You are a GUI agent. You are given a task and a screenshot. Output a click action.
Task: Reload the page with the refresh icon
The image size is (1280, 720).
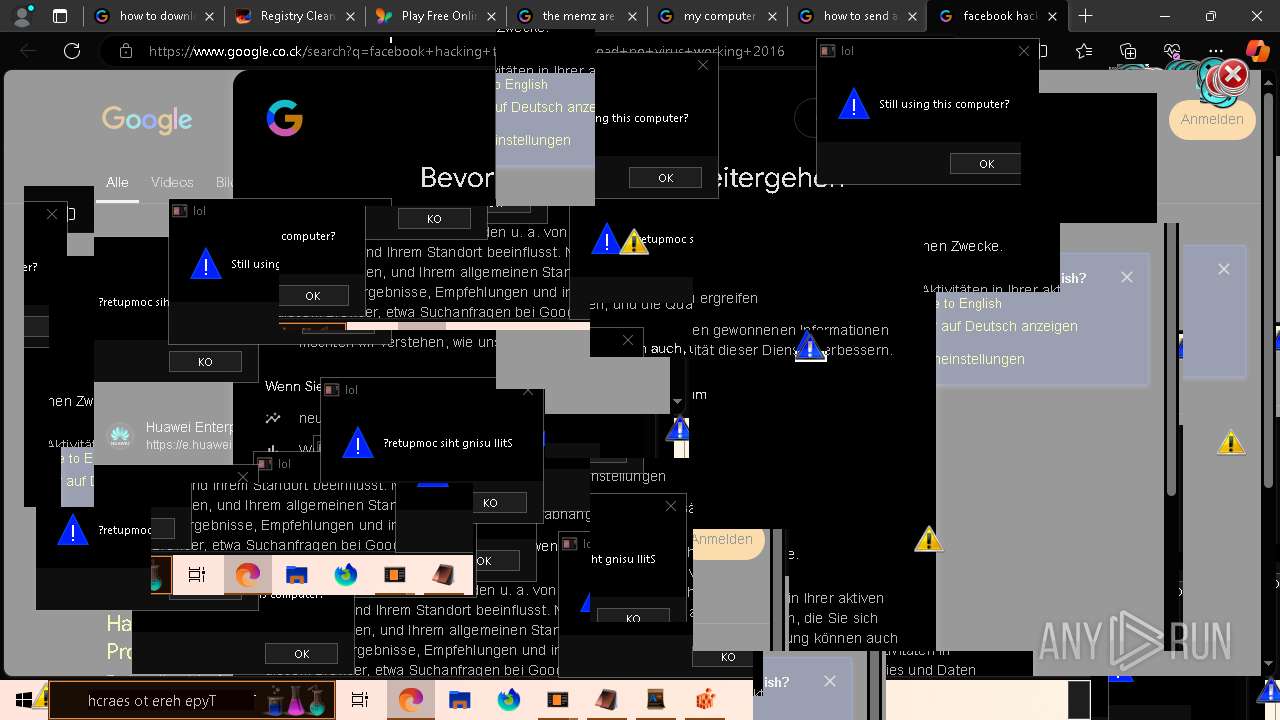tap(72, 51)
